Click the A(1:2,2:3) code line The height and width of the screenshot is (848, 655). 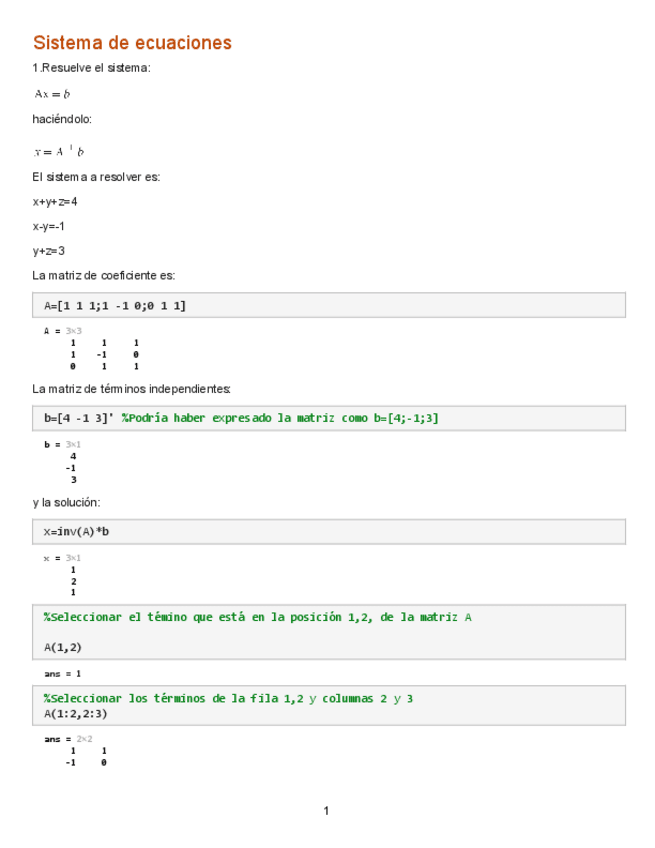click(x=75, y=713)
